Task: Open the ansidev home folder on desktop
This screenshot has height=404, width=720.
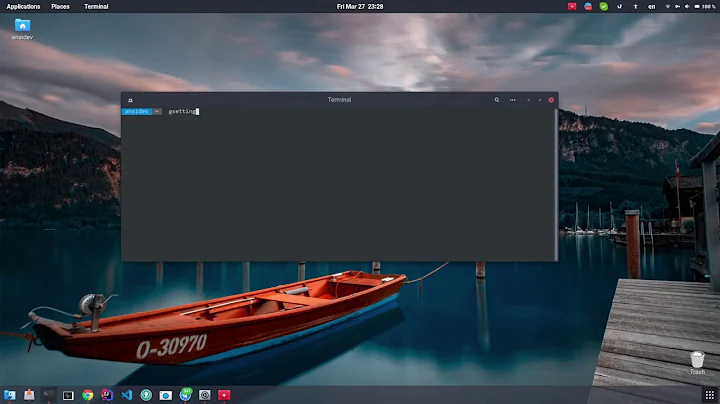Action: [22, 25]
